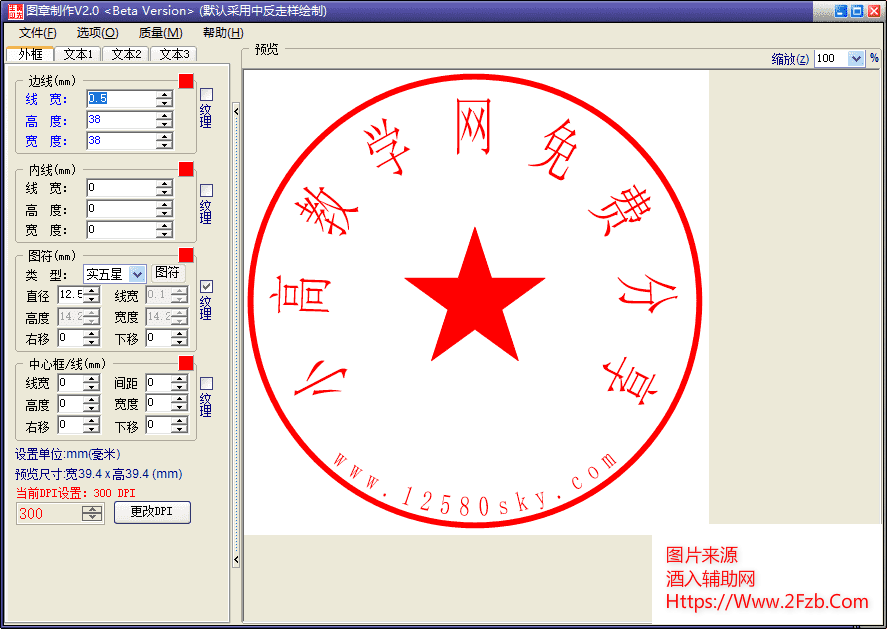Tick the 纹理 checkbox for 中心框/线

[x=207, y=383]
